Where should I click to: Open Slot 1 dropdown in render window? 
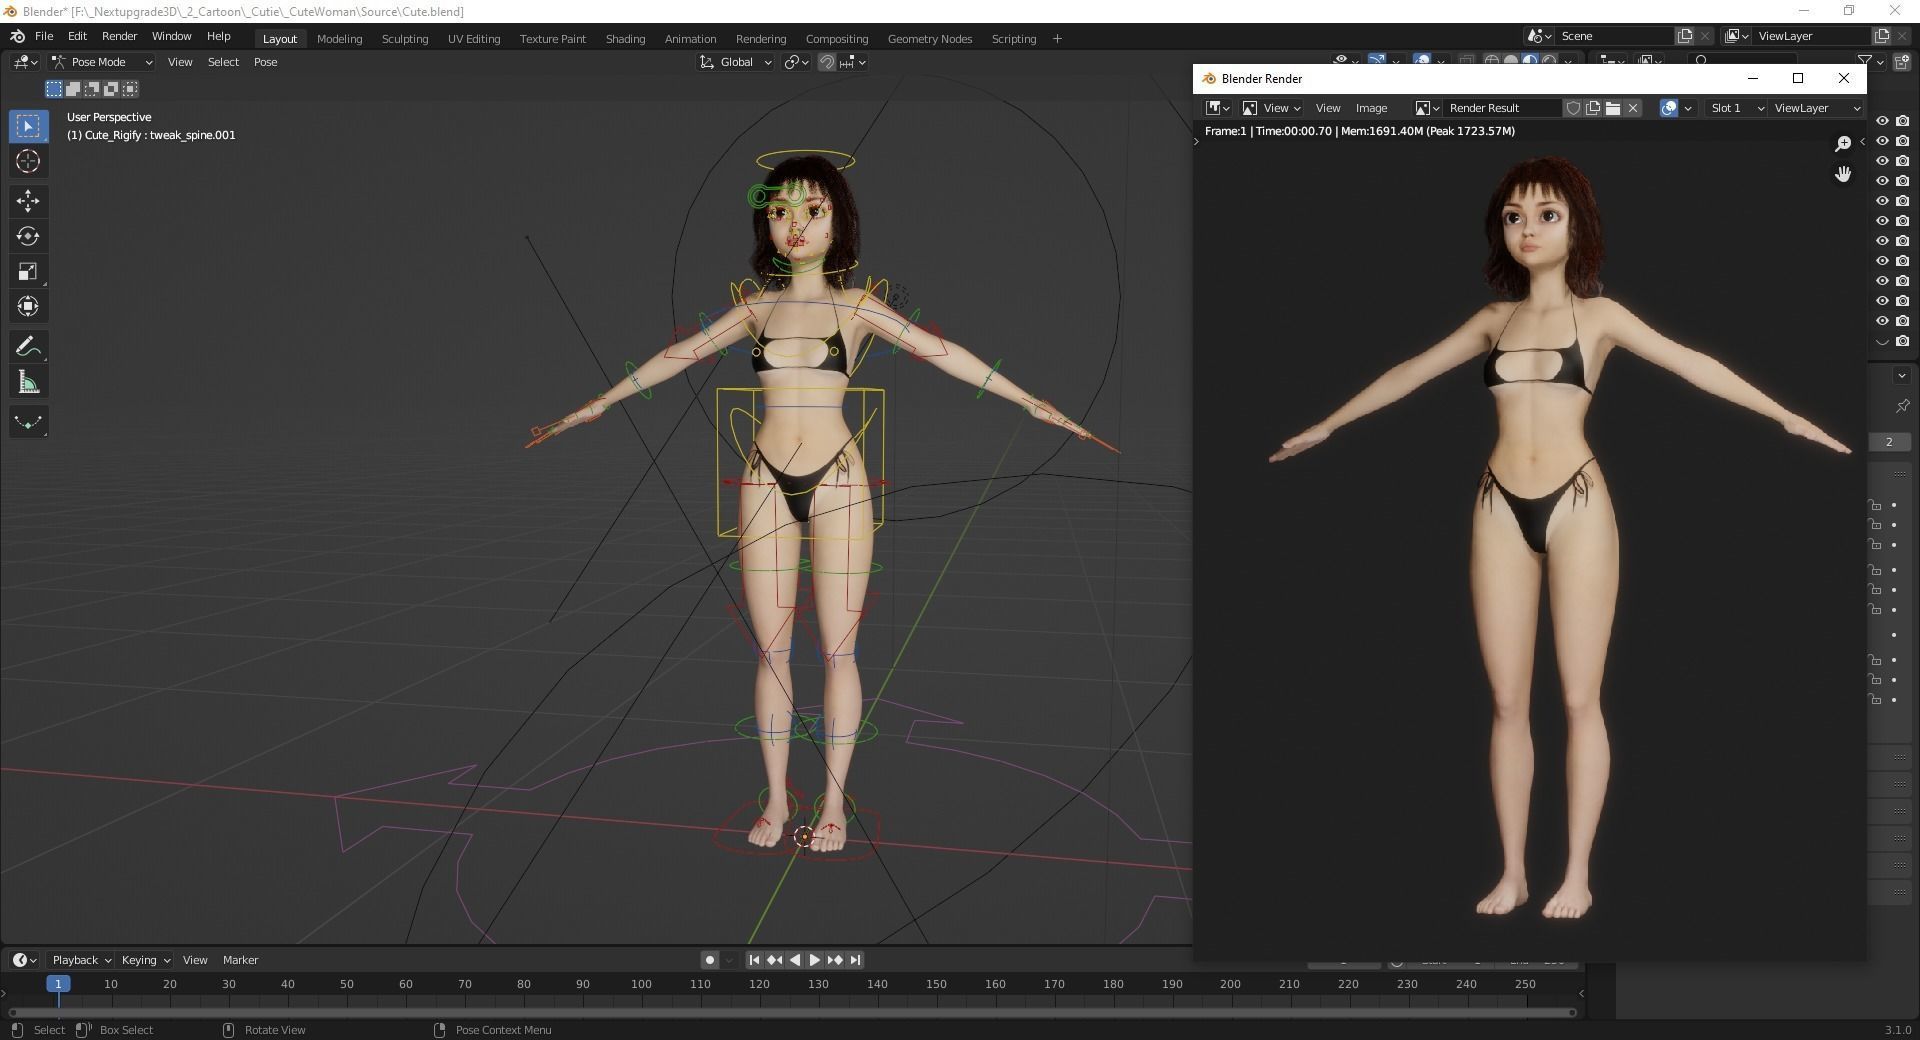click(x=1735, y=108)
